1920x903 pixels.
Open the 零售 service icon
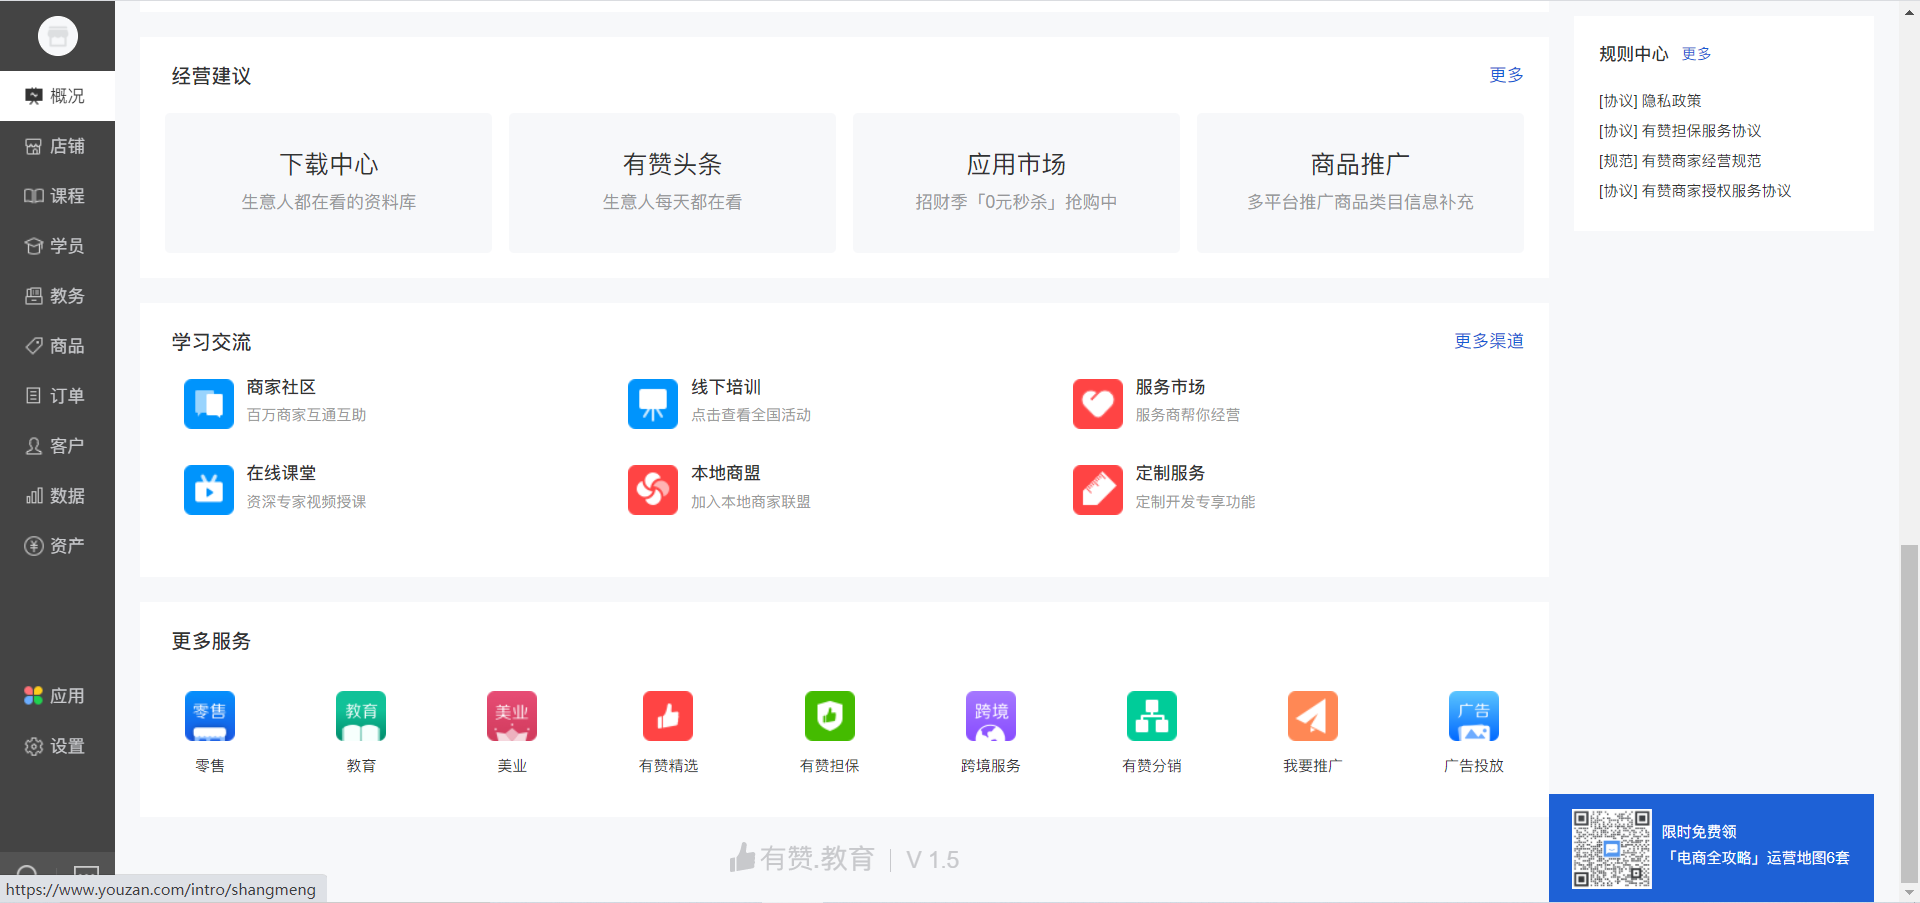[210, 716]
